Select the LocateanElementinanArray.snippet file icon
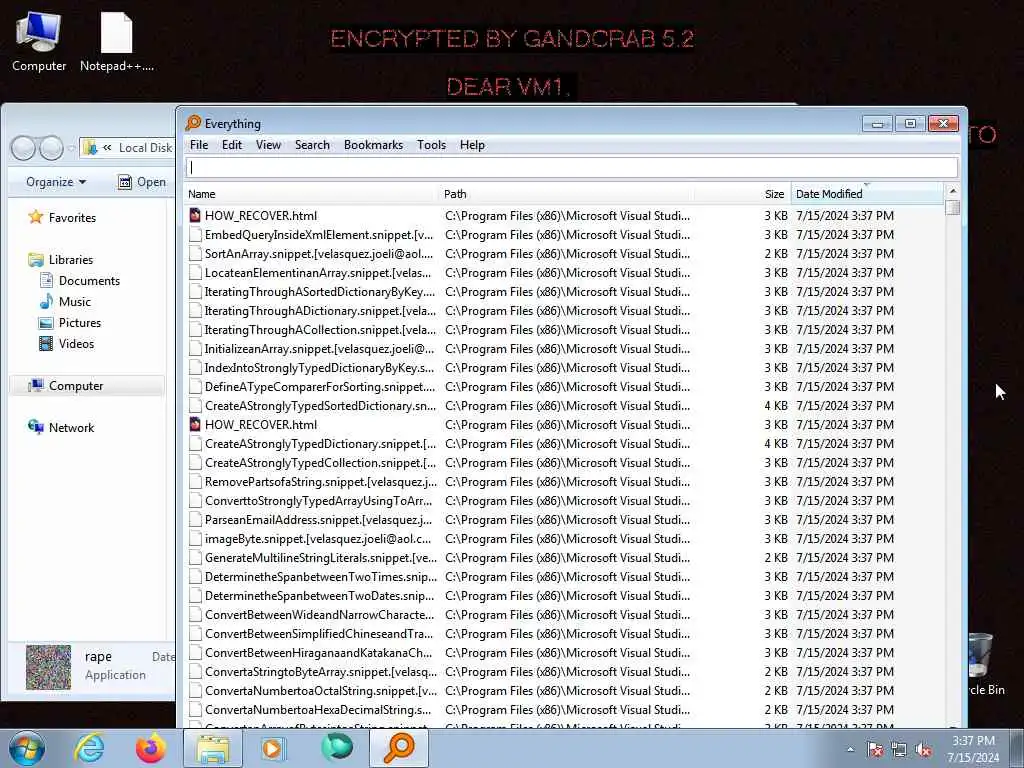 (195, 272)
